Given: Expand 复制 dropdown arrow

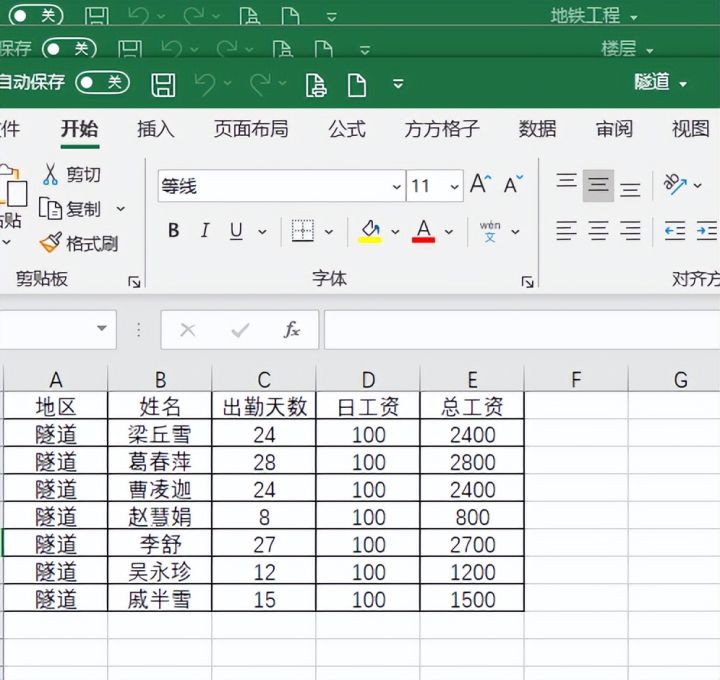Looking at the screenshot, I should pyautogui.click(x=120, y=209).
